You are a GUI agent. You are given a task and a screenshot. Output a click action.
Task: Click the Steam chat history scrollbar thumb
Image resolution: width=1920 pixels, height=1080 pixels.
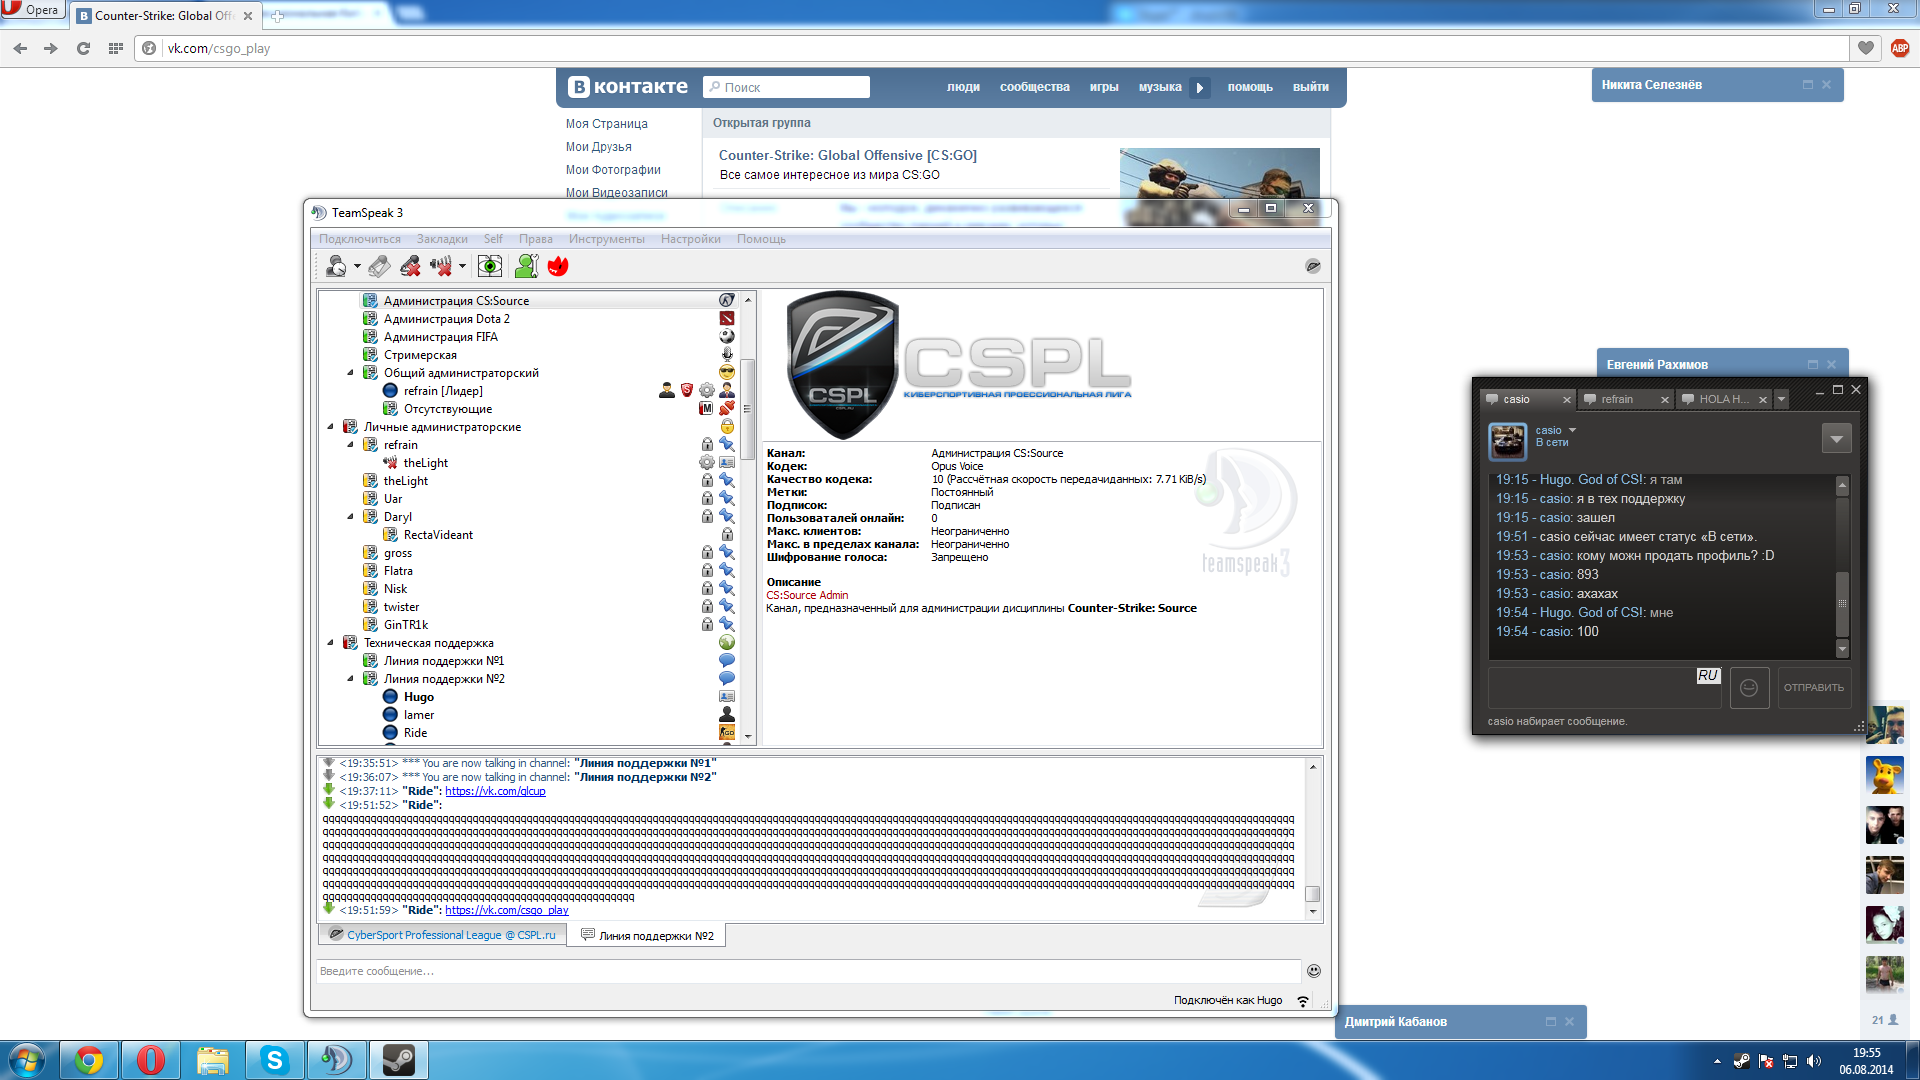1842,603
